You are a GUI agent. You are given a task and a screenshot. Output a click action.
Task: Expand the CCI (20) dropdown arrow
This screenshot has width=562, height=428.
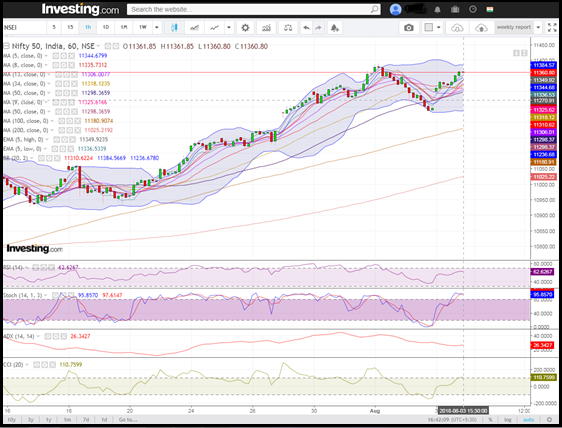pyautogui.click(x=27, y=365)
